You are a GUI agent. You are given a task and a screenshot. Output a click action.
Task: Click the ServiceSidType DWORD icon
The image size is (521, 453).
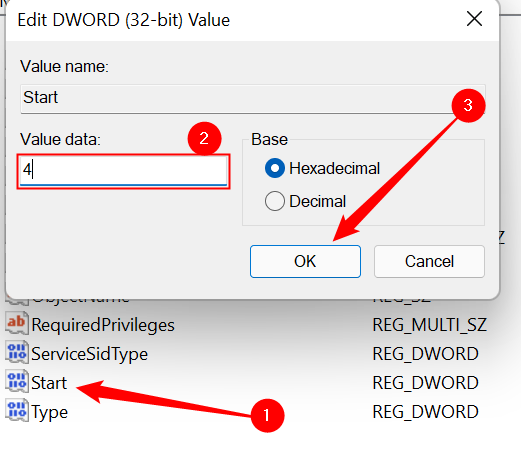click(17, 353)
